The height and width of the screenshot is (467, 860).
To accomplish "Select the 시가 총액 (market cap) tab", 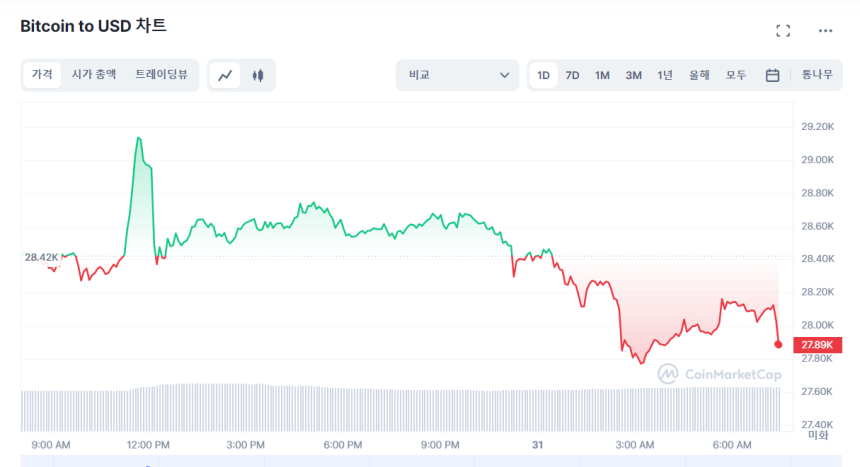I will (94, 75).
